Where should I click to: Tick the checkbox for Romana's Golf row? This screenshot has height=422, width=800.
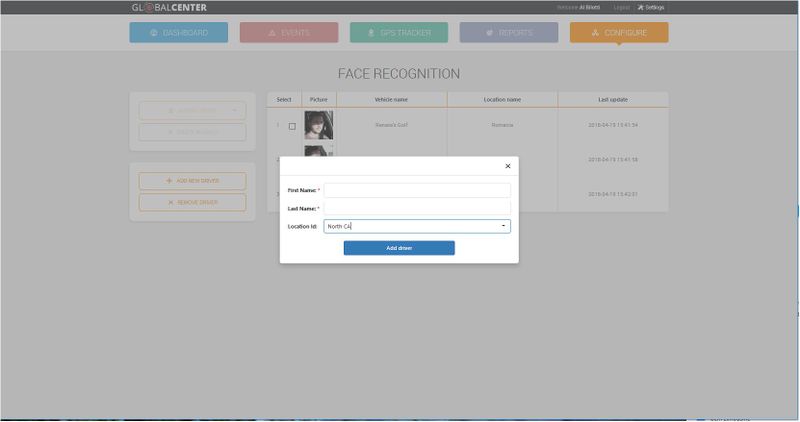pyautogui.click(x=292, y=126)
